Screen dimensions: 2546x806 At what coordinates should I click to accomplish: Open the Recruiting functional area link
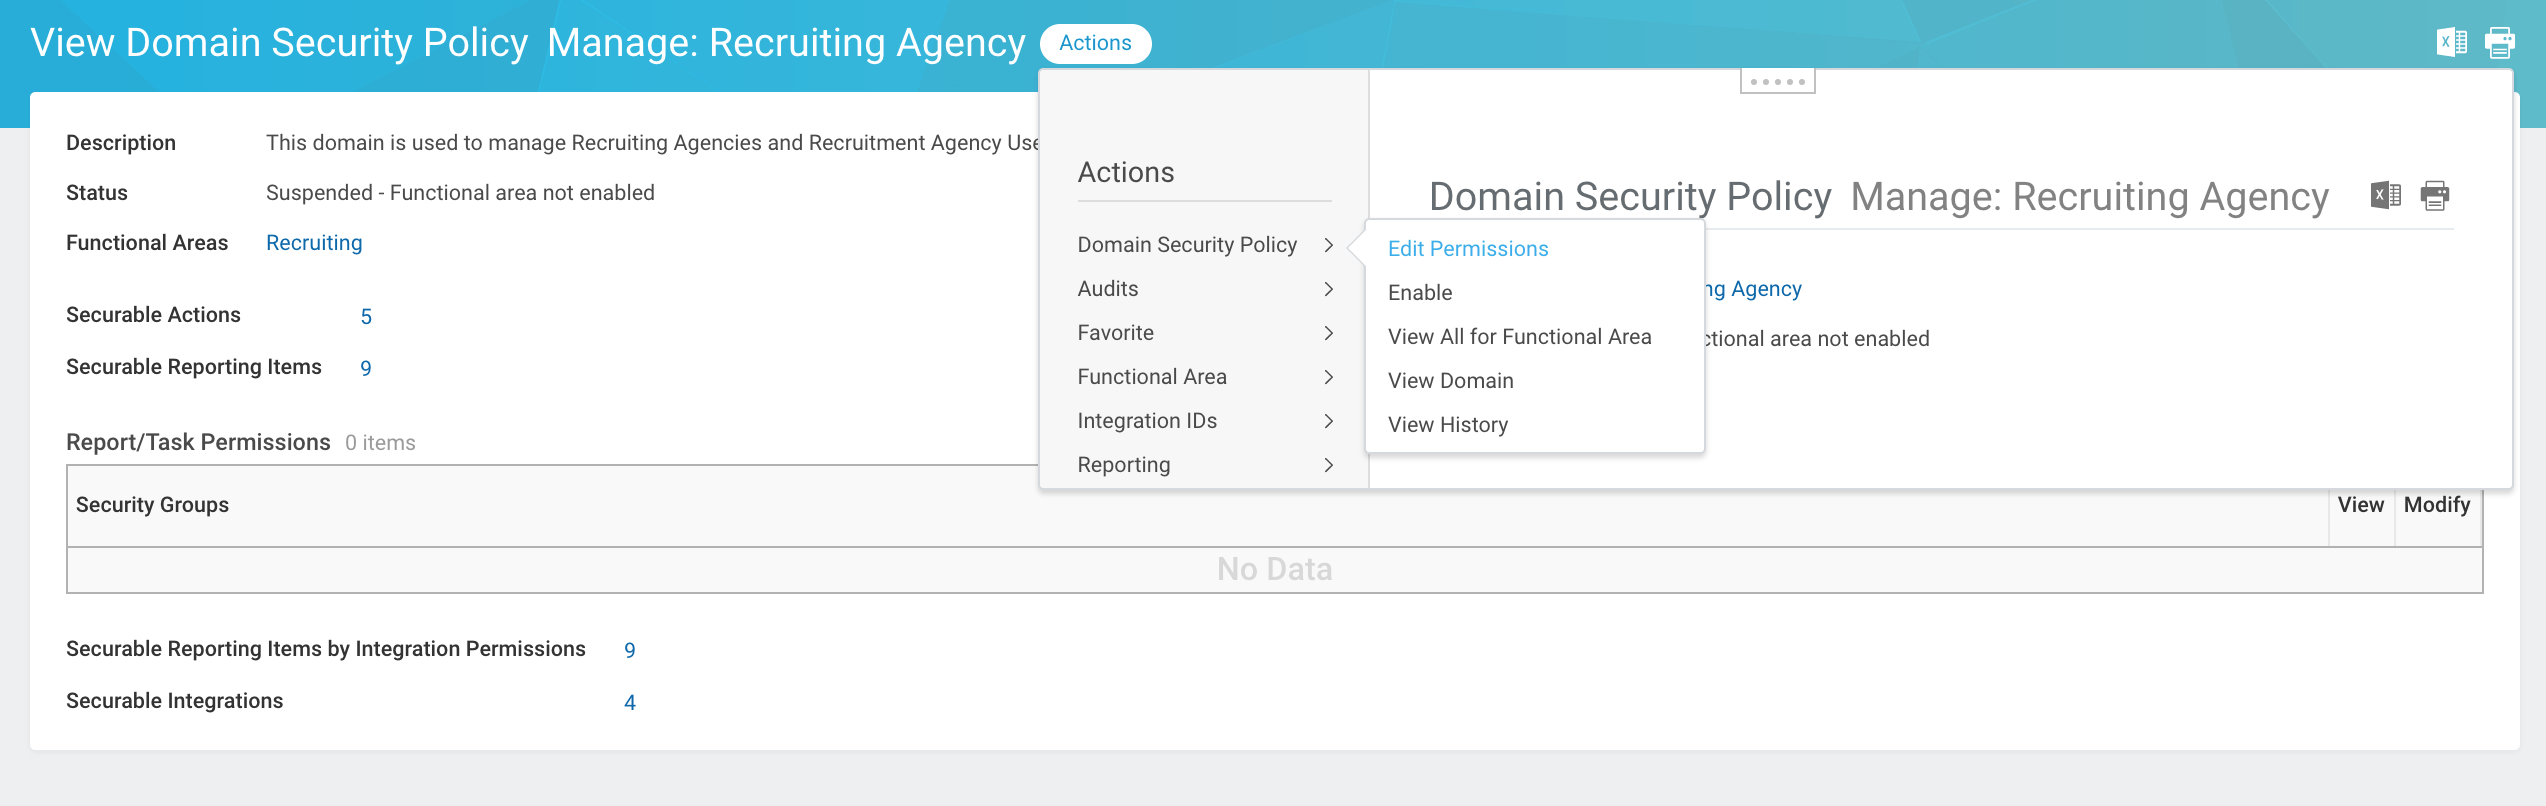313,242
